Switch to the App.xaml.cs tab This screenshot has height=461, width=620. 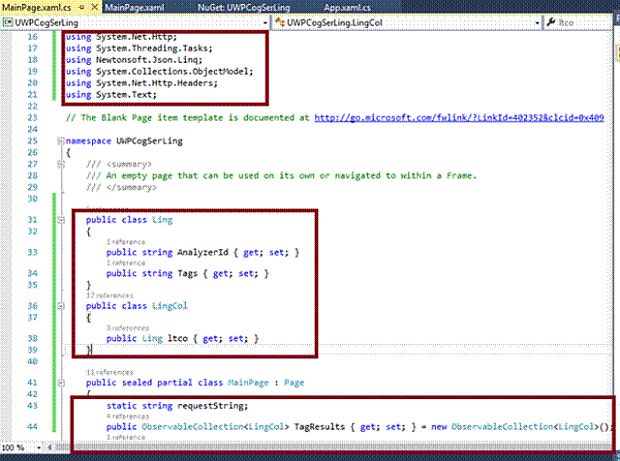347,8
